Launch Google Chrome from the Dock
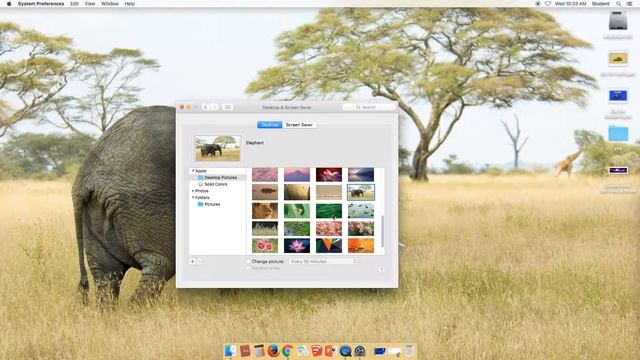 coord(287,351)
